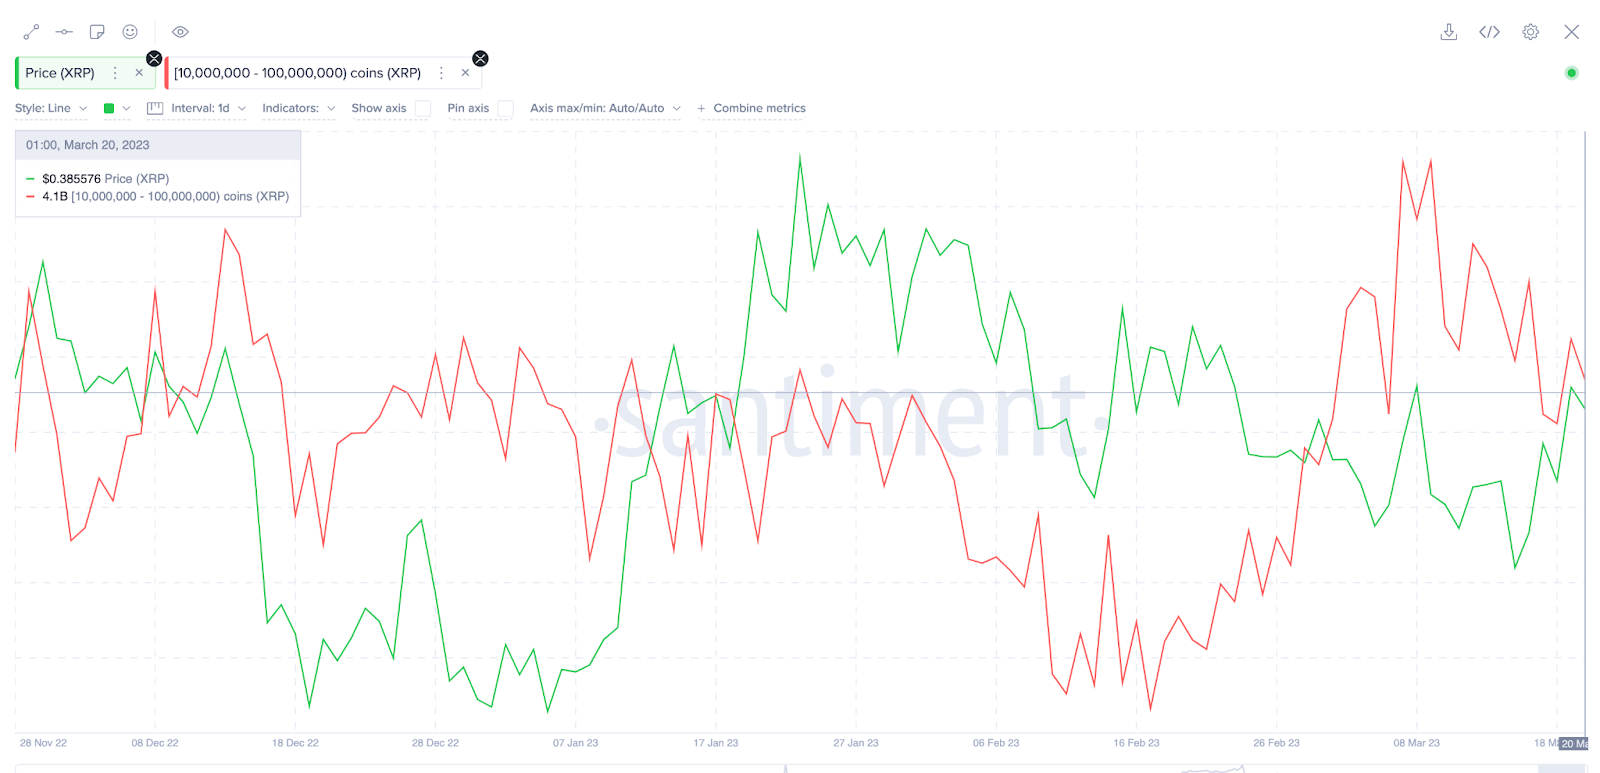Enable the Show axis checkbox
Viewport: 1600px width, 773px height.
click(x=423, y=108)
